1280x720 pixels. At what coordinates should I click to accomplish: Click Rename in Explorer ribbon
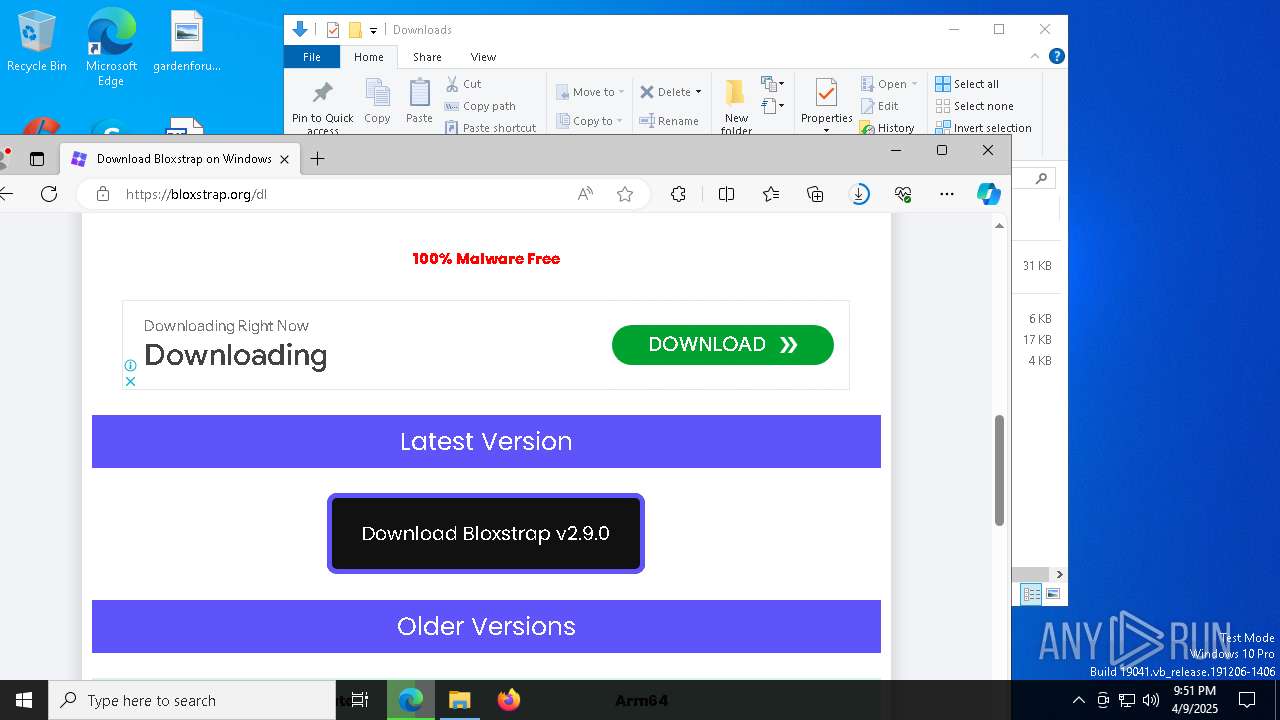(x=669, y=121)
